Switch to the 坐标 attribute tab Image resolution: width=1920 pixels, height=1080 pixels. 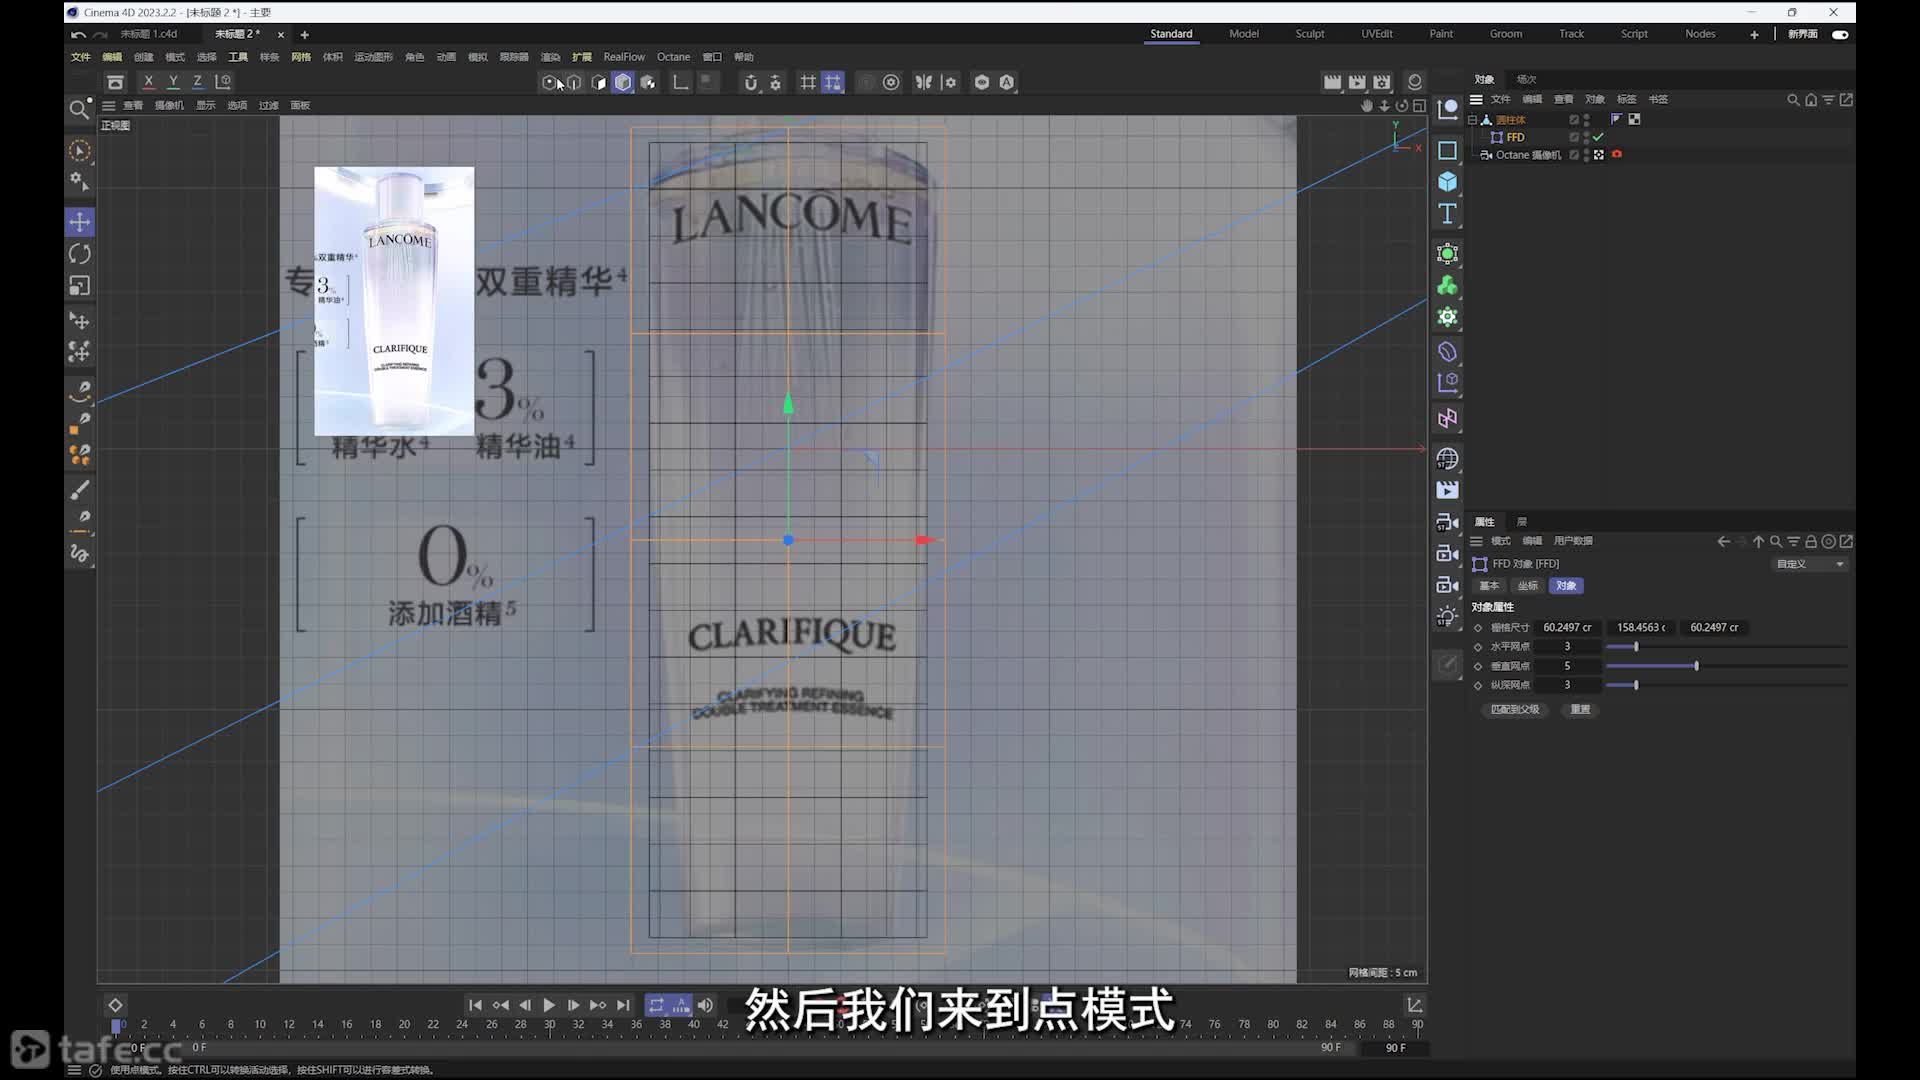pos(1528,587)
